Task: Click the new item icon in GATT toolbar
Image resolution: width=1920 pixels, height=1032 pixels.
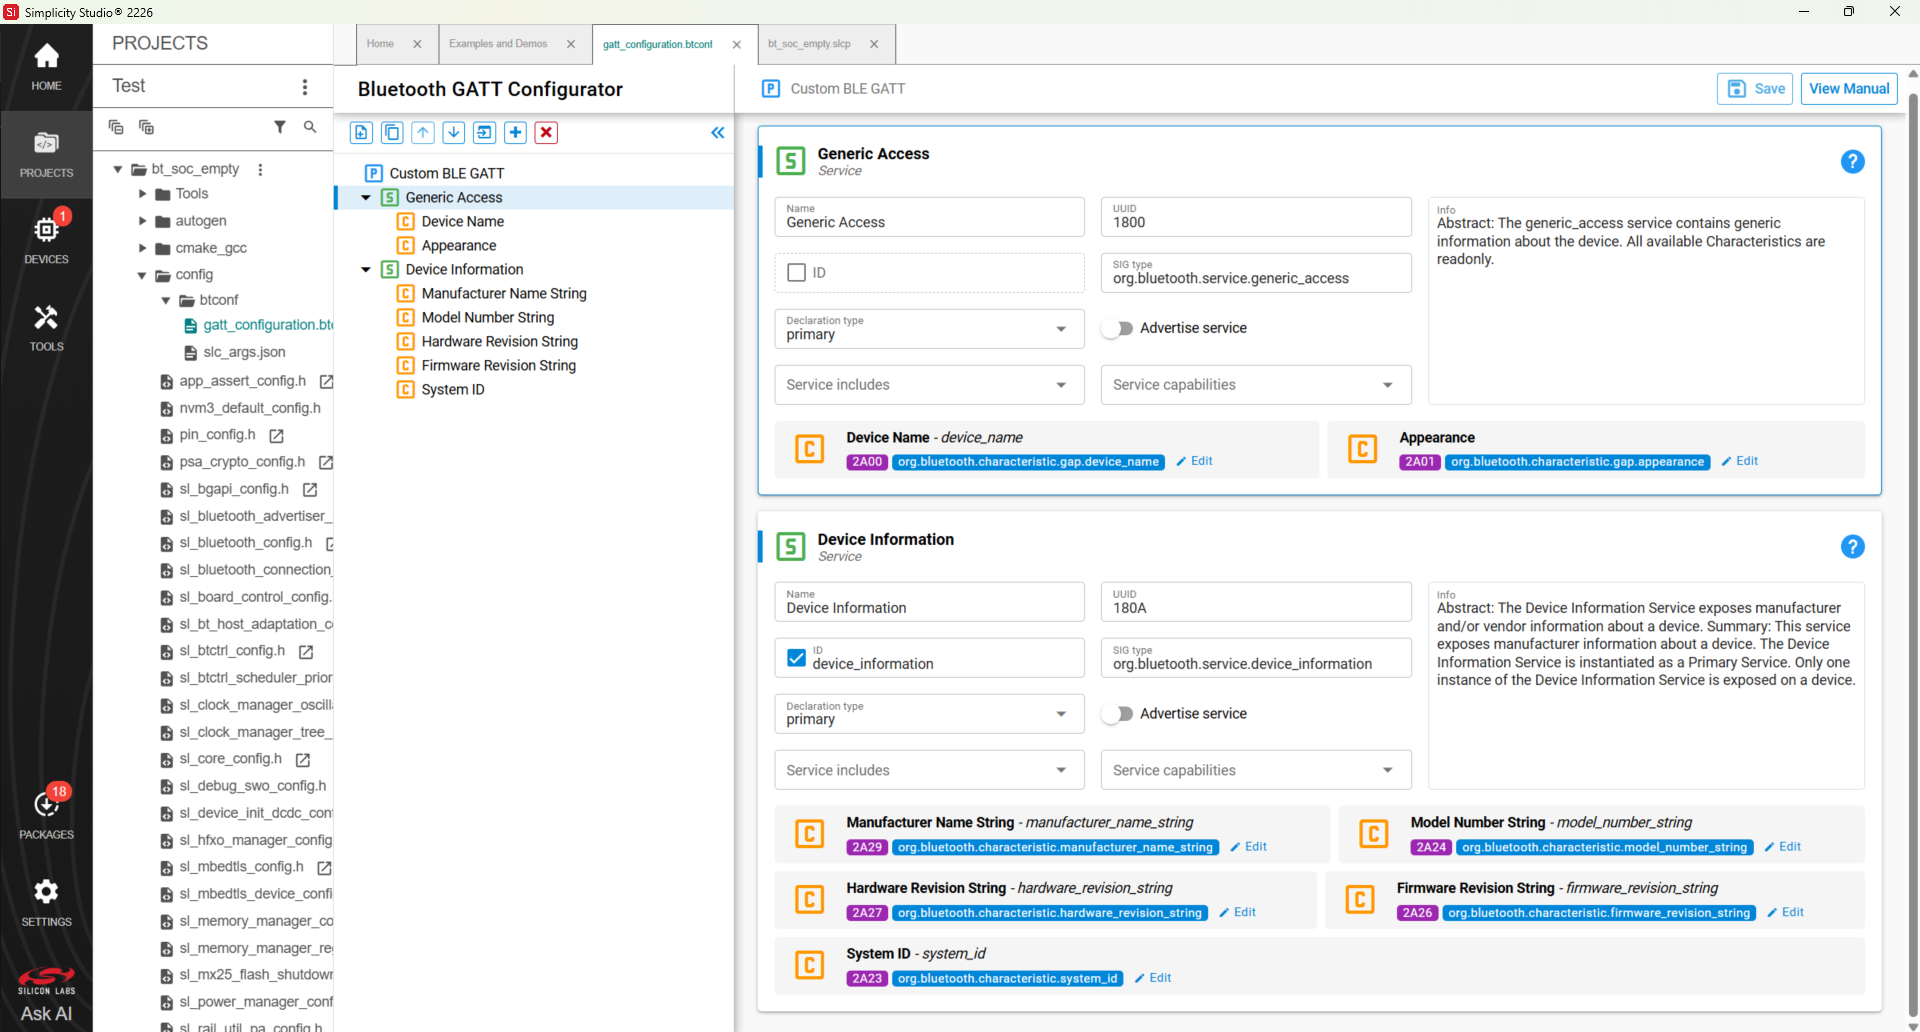Action: pos(361,132)
